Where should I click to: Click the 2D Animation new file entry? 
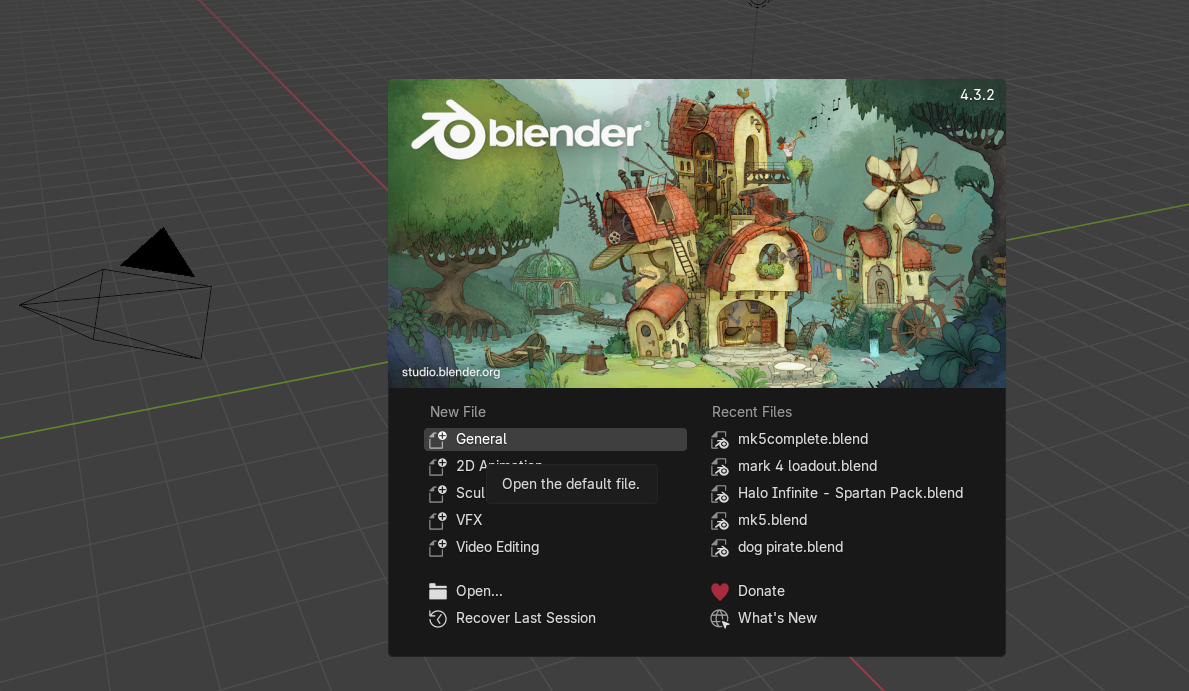click(555, 466)
